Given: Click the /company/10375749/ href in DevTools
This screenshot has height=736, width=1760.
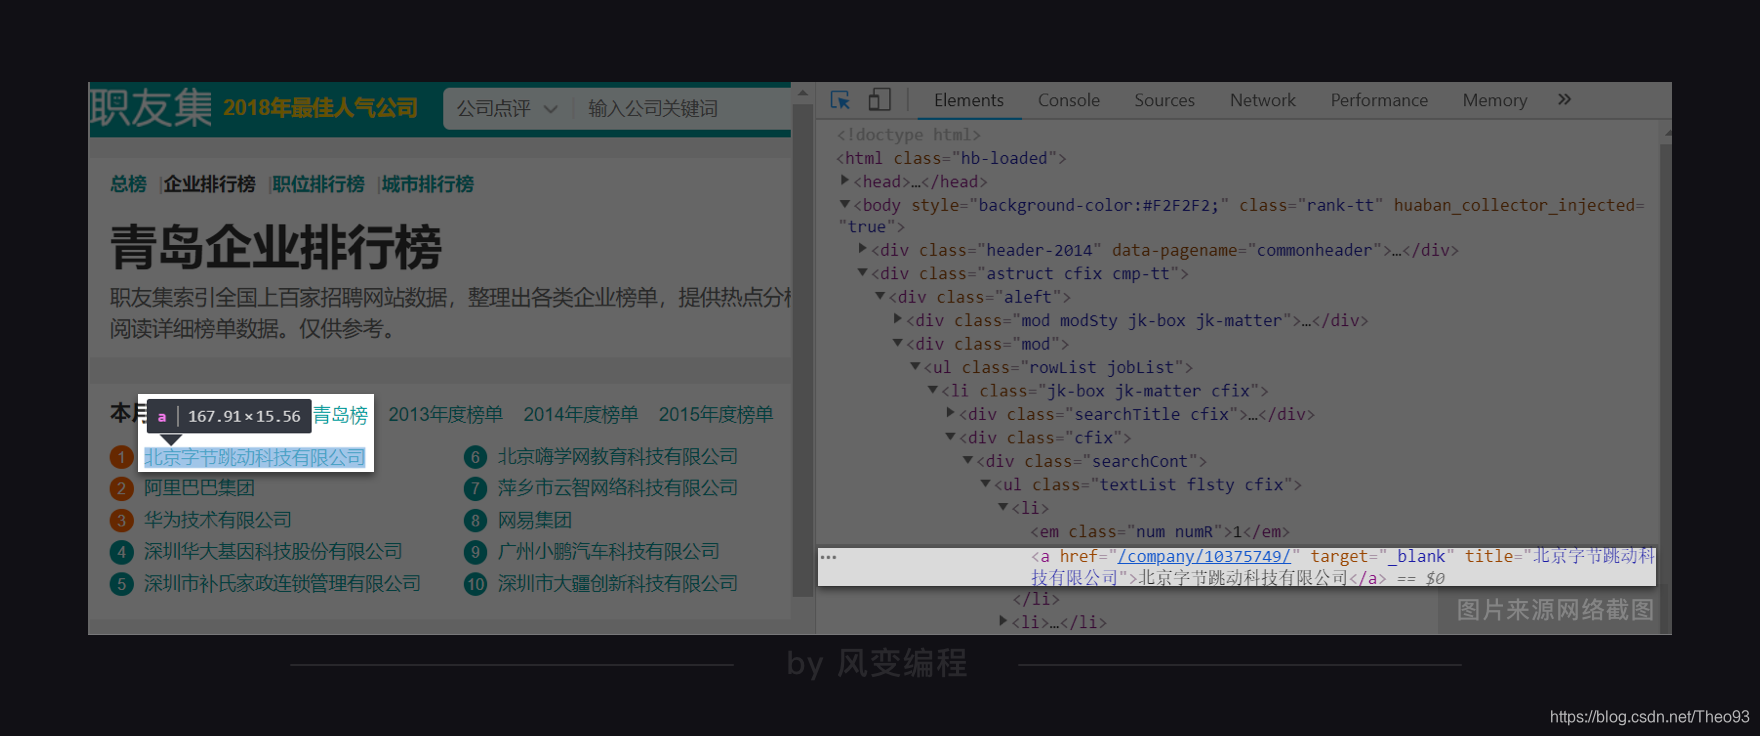Looking at the screenshot, I should [1204, 556].
